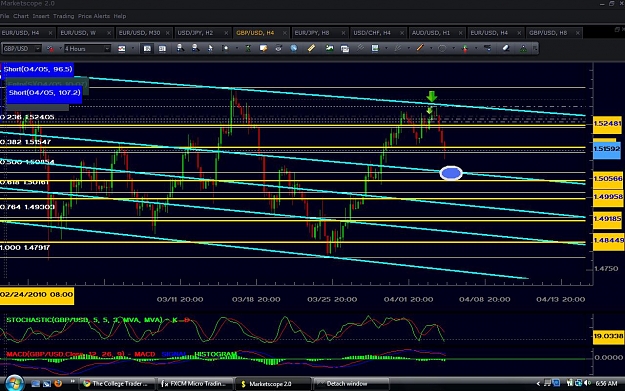The height and width of the screenshot is (391, 625).
Task: Click the globe icon in toolbar
Action: click(x=294, y=48)
